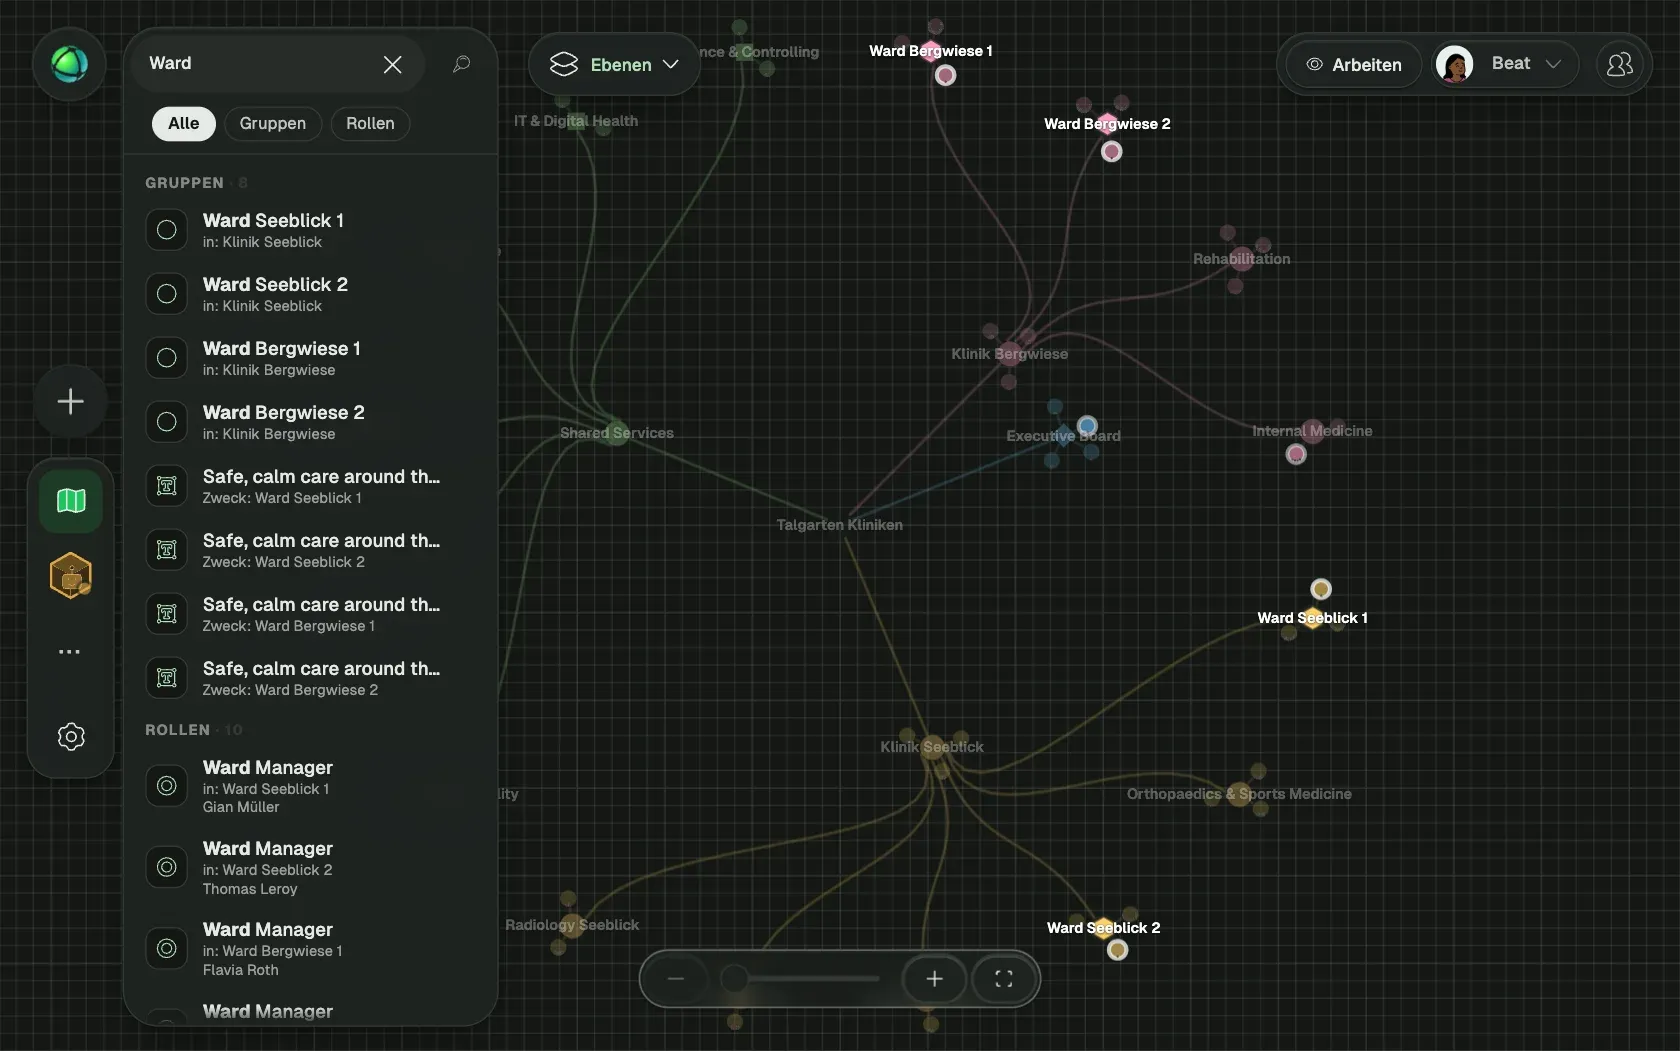Select the Gruppen filter chip
This screenshot has height=1051, width=1680.
click(272, 123)
